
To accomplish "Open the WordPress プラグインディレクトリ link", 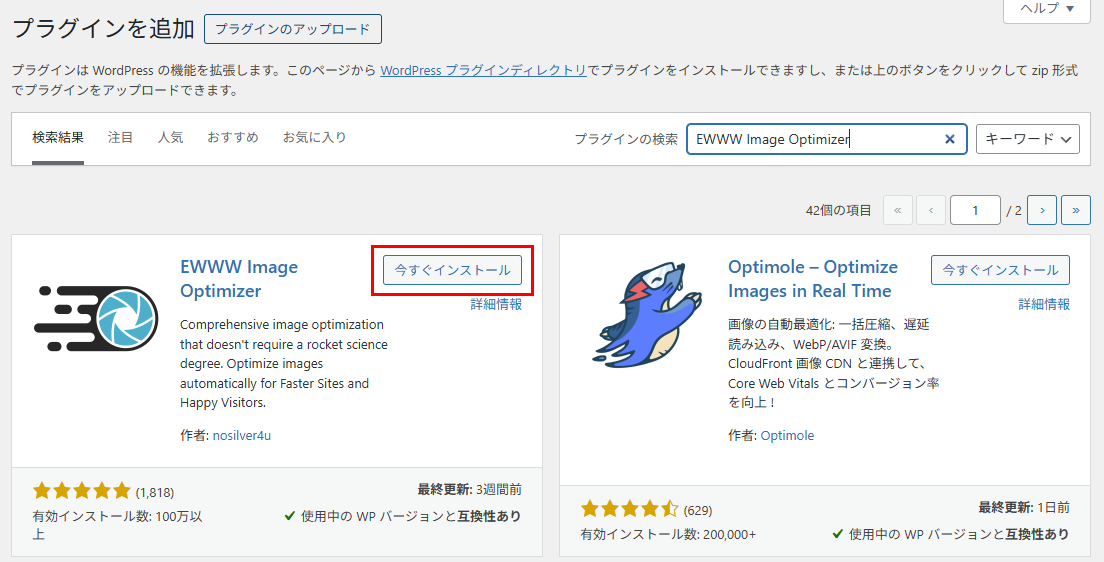I will click(x=483, y=70).
